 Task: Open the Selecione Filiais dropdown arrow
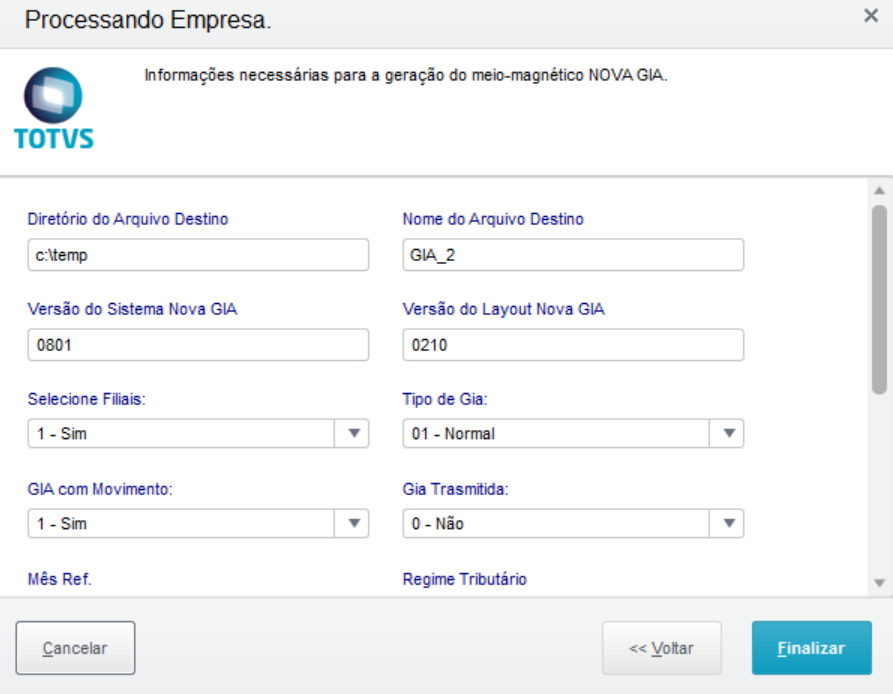354,433
